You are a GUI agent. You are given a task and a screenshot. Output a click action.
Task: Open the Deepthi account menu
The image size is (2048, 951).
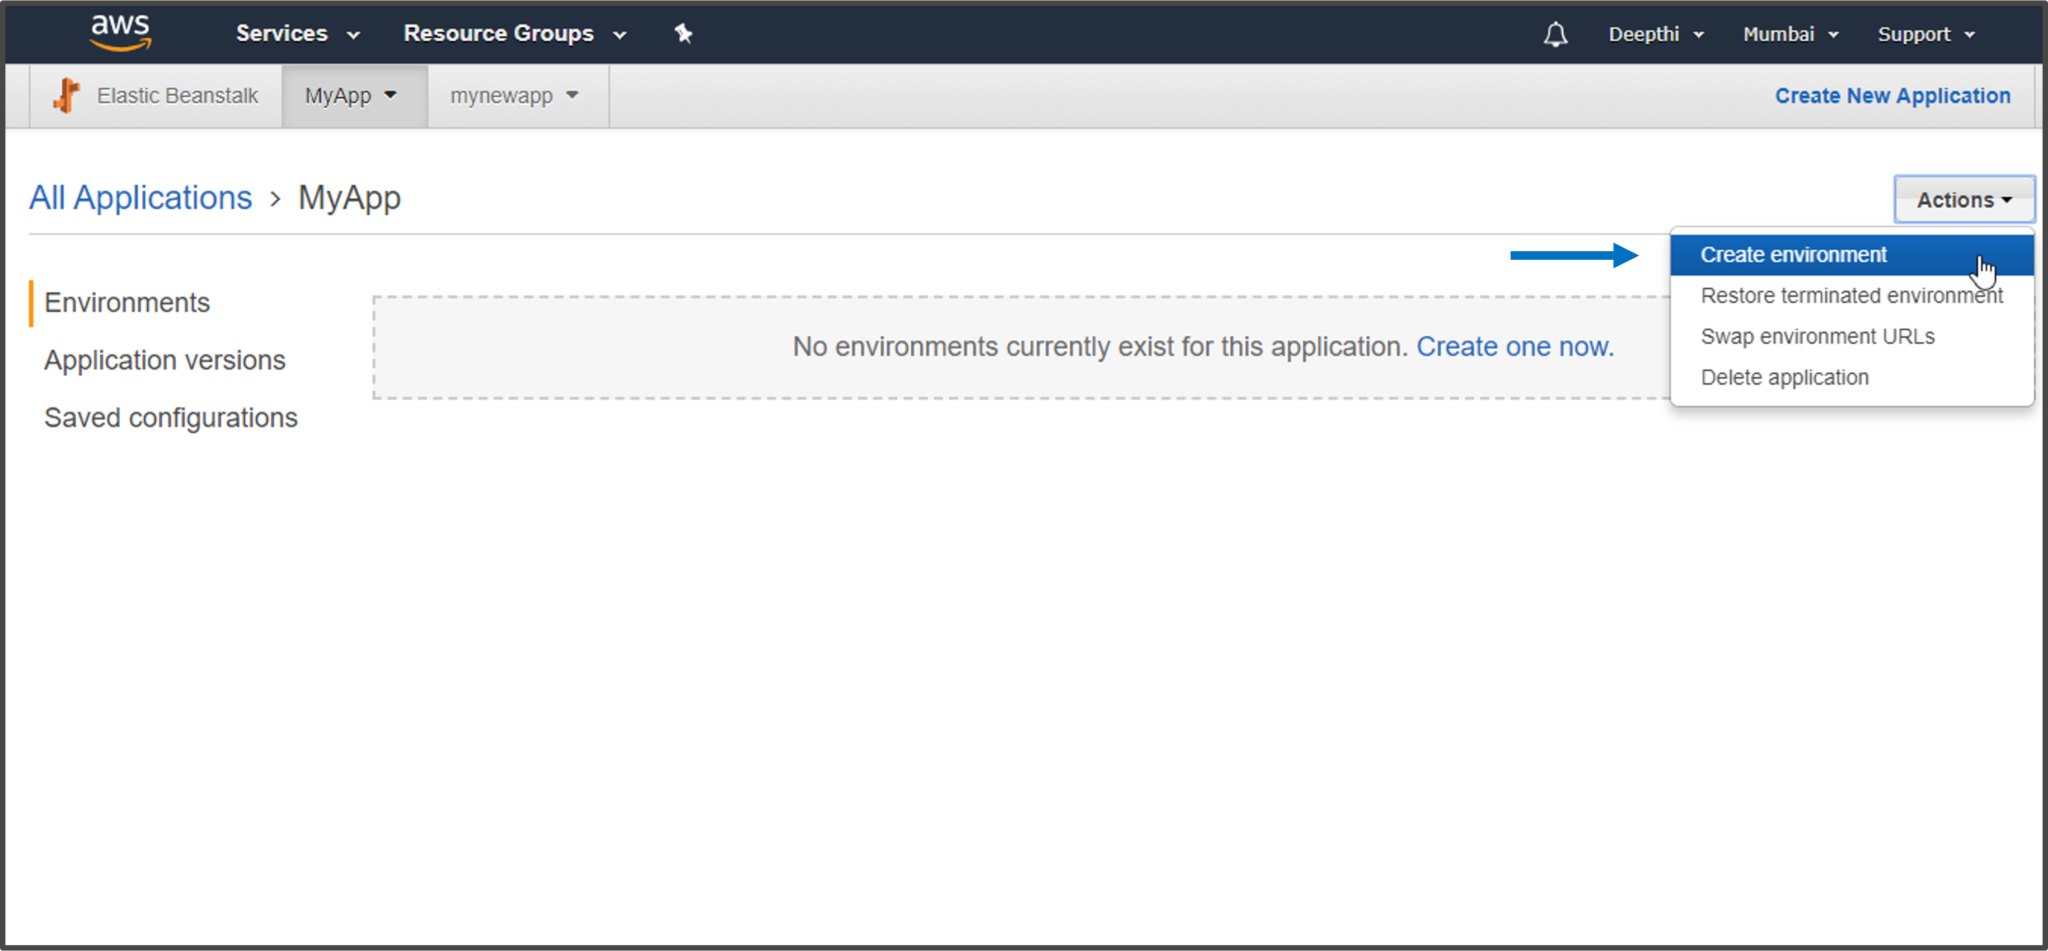(x=1656, y=34)
